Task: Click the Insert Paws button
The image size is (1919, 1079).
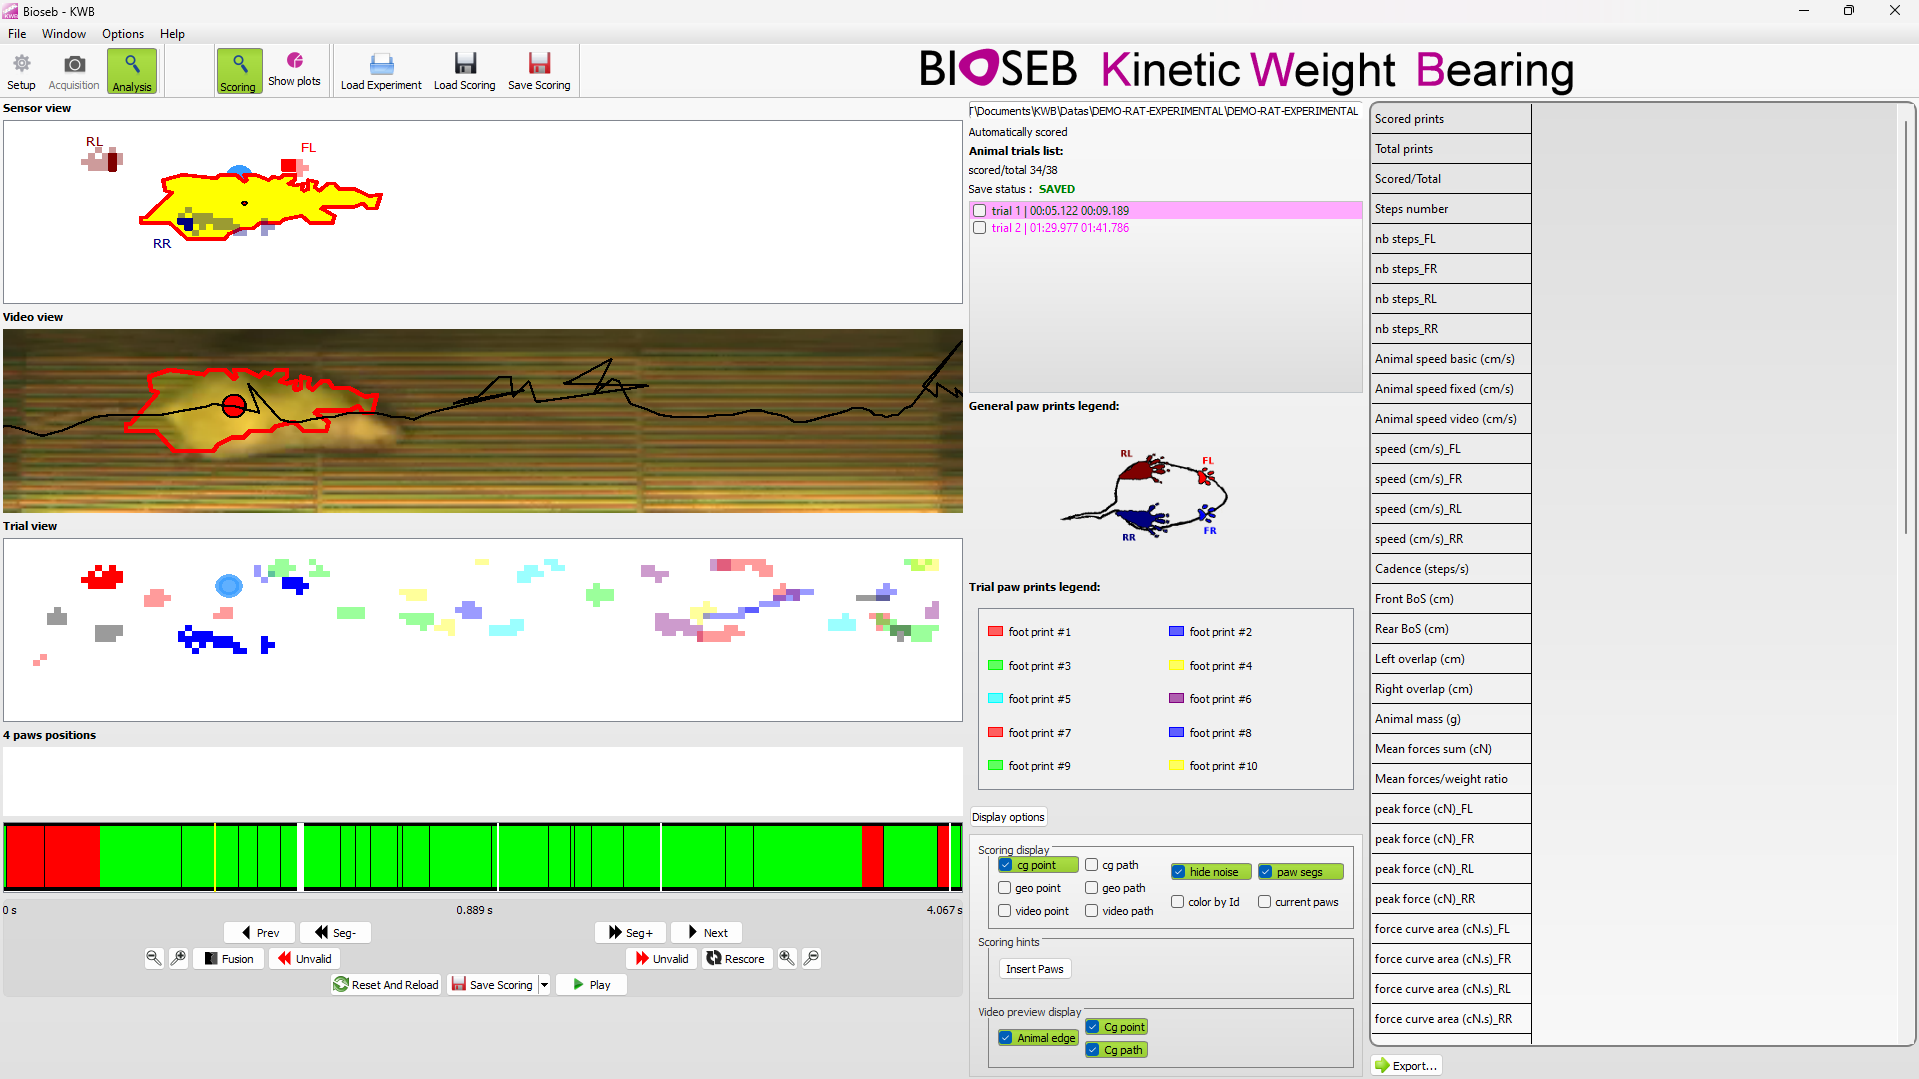Action: point(1034,968)
